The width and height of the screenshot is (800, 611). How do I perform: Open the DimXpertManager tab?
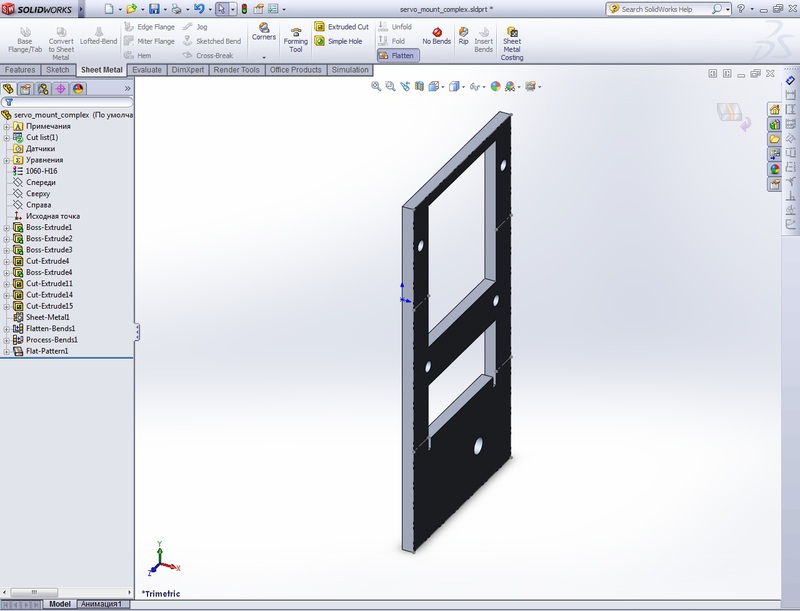60,89
